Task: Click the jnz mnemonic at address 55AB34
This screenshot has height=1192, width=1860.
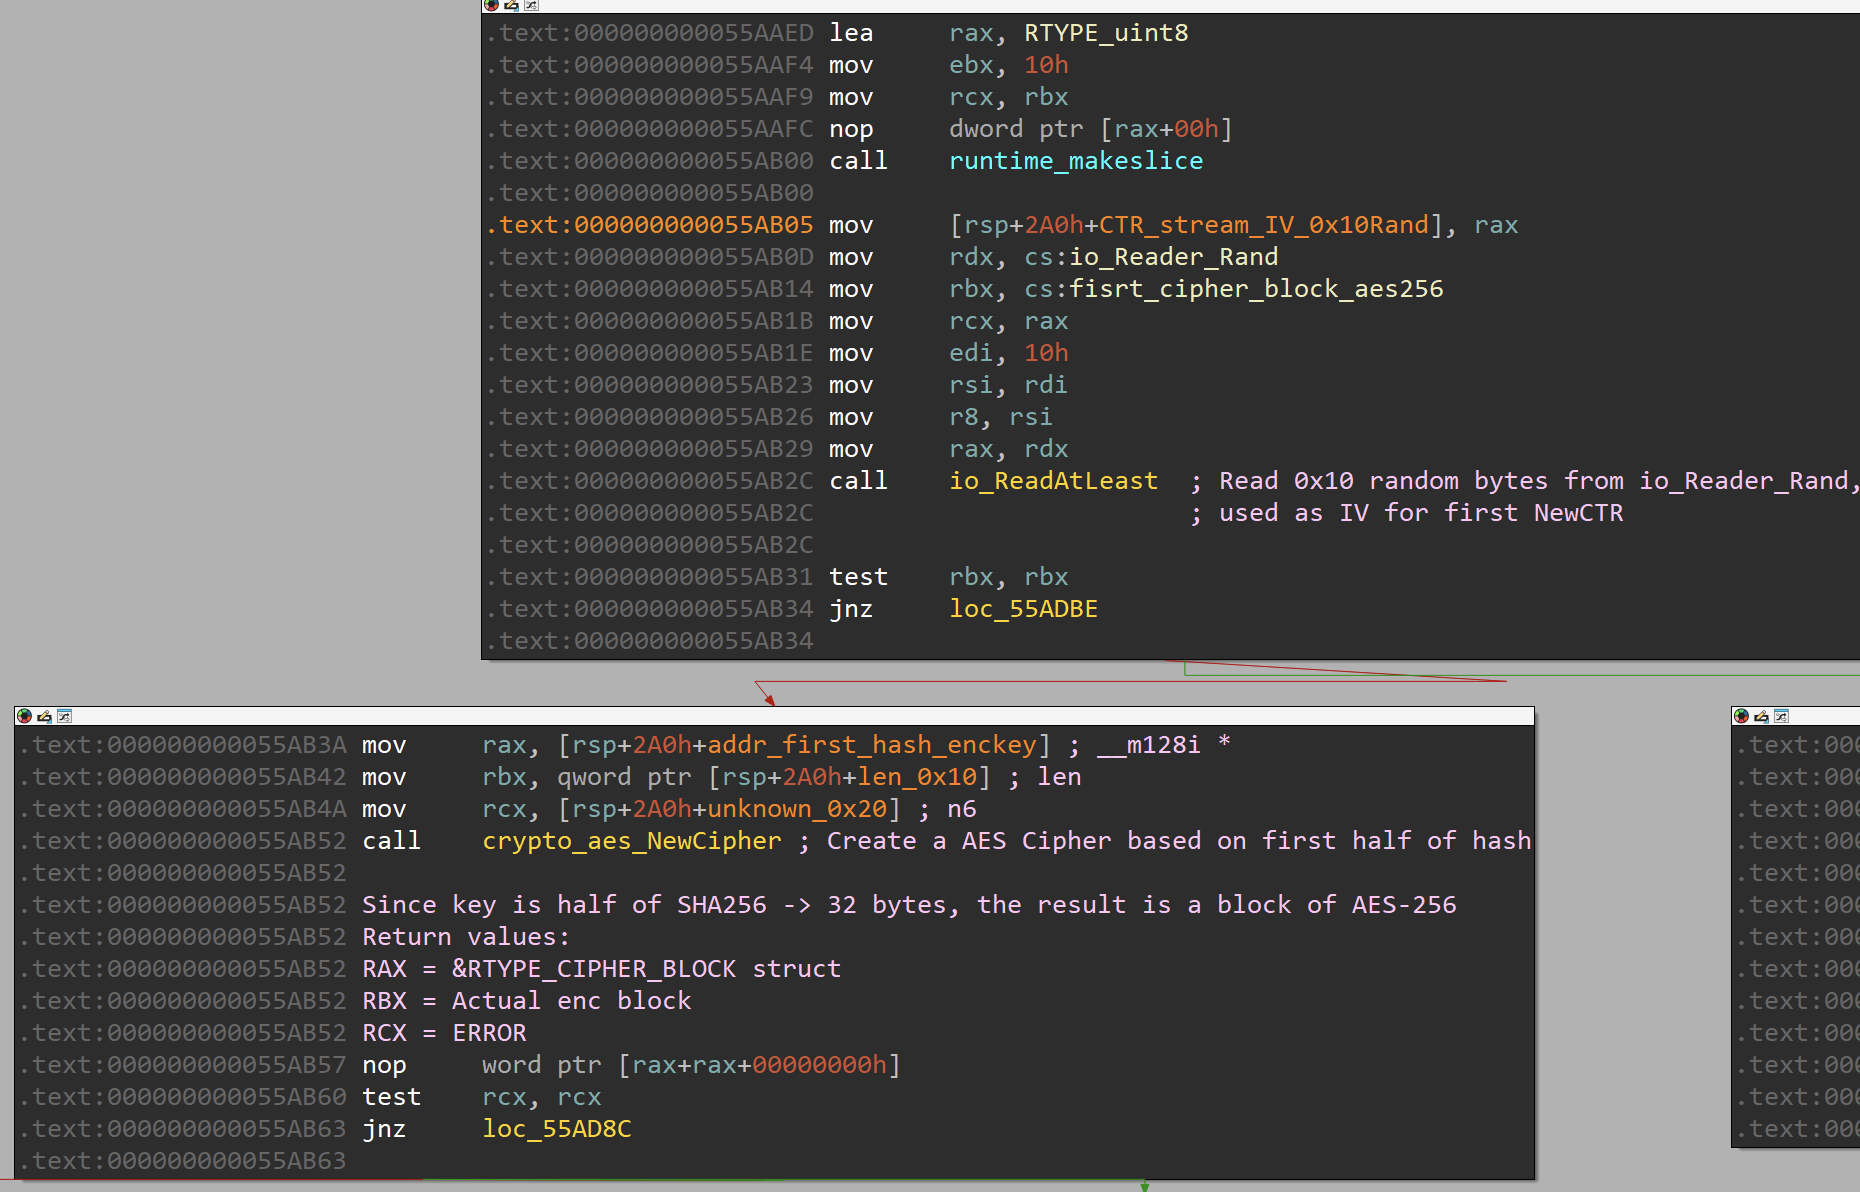Action: (x=851, y=609)
